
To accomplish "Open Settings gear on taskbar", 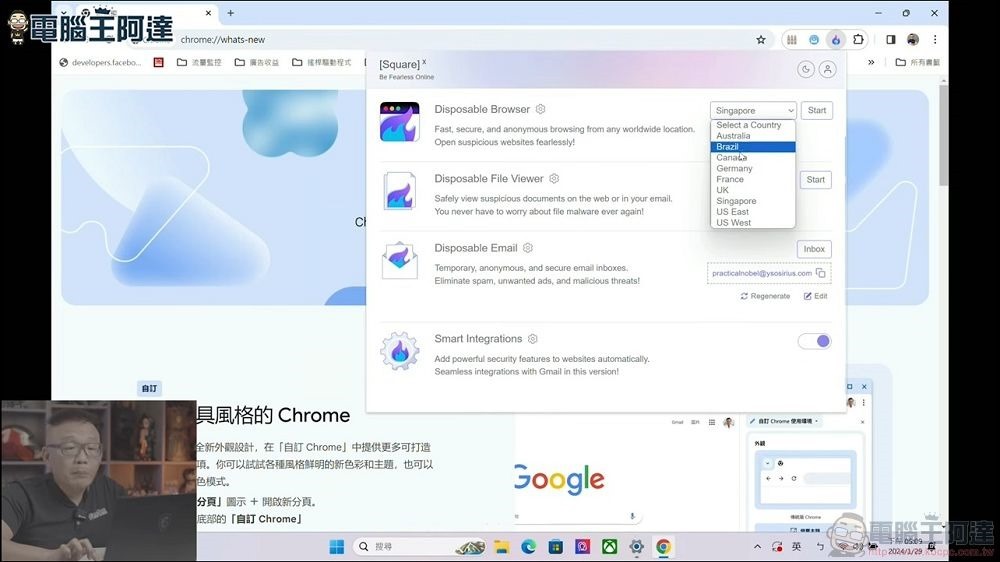I will click(636, 547).
